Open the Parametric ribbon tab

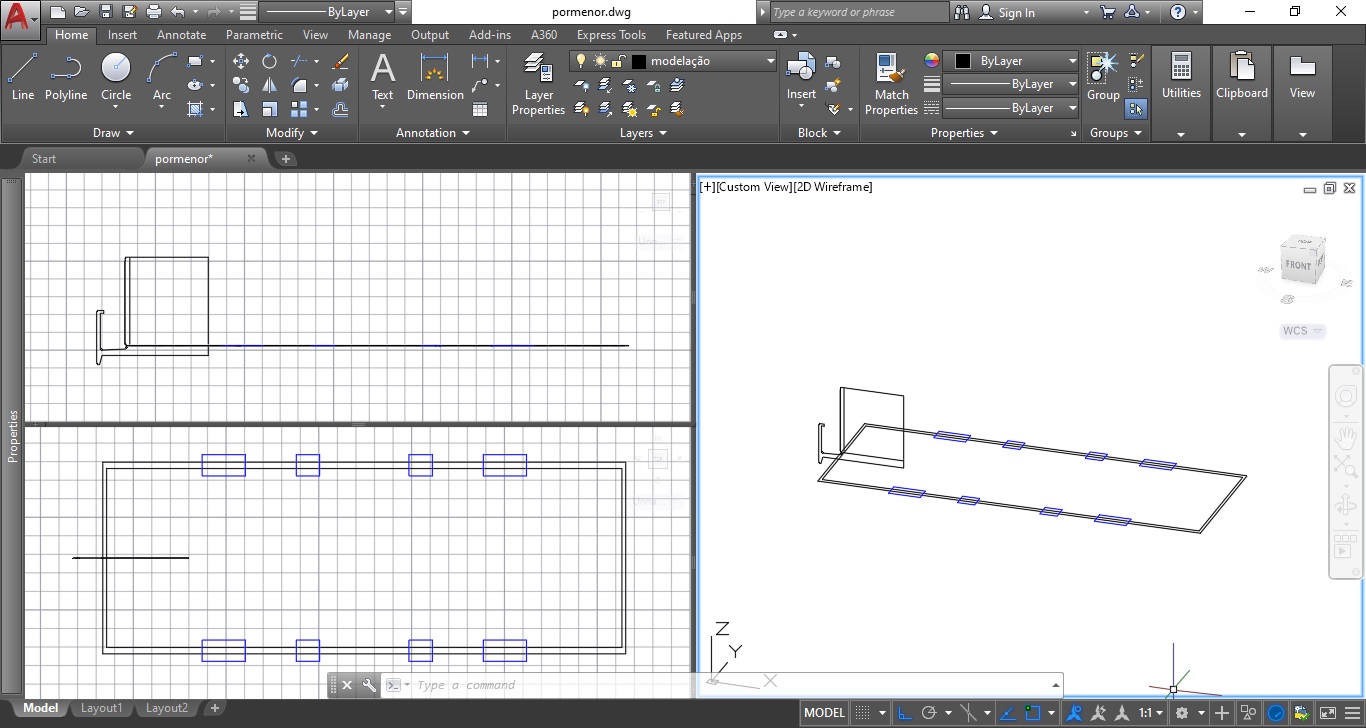(254, 34)
